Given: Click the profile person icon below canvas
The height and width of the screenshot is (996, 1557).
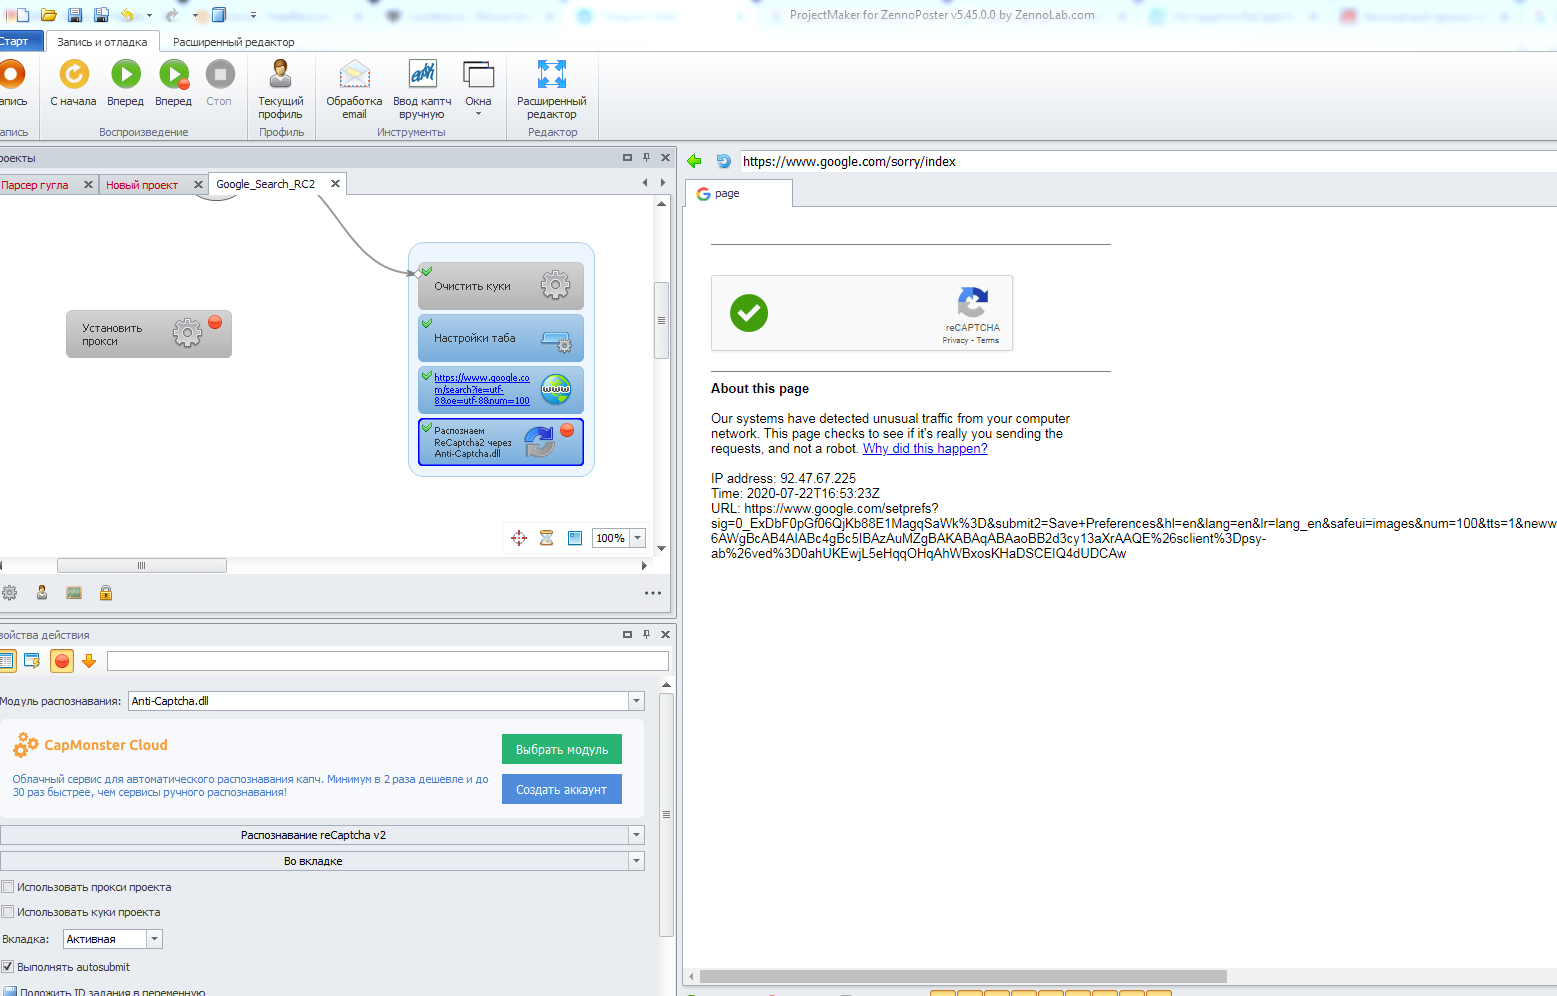Looking at the screenshot, I should tap(42, 593).
